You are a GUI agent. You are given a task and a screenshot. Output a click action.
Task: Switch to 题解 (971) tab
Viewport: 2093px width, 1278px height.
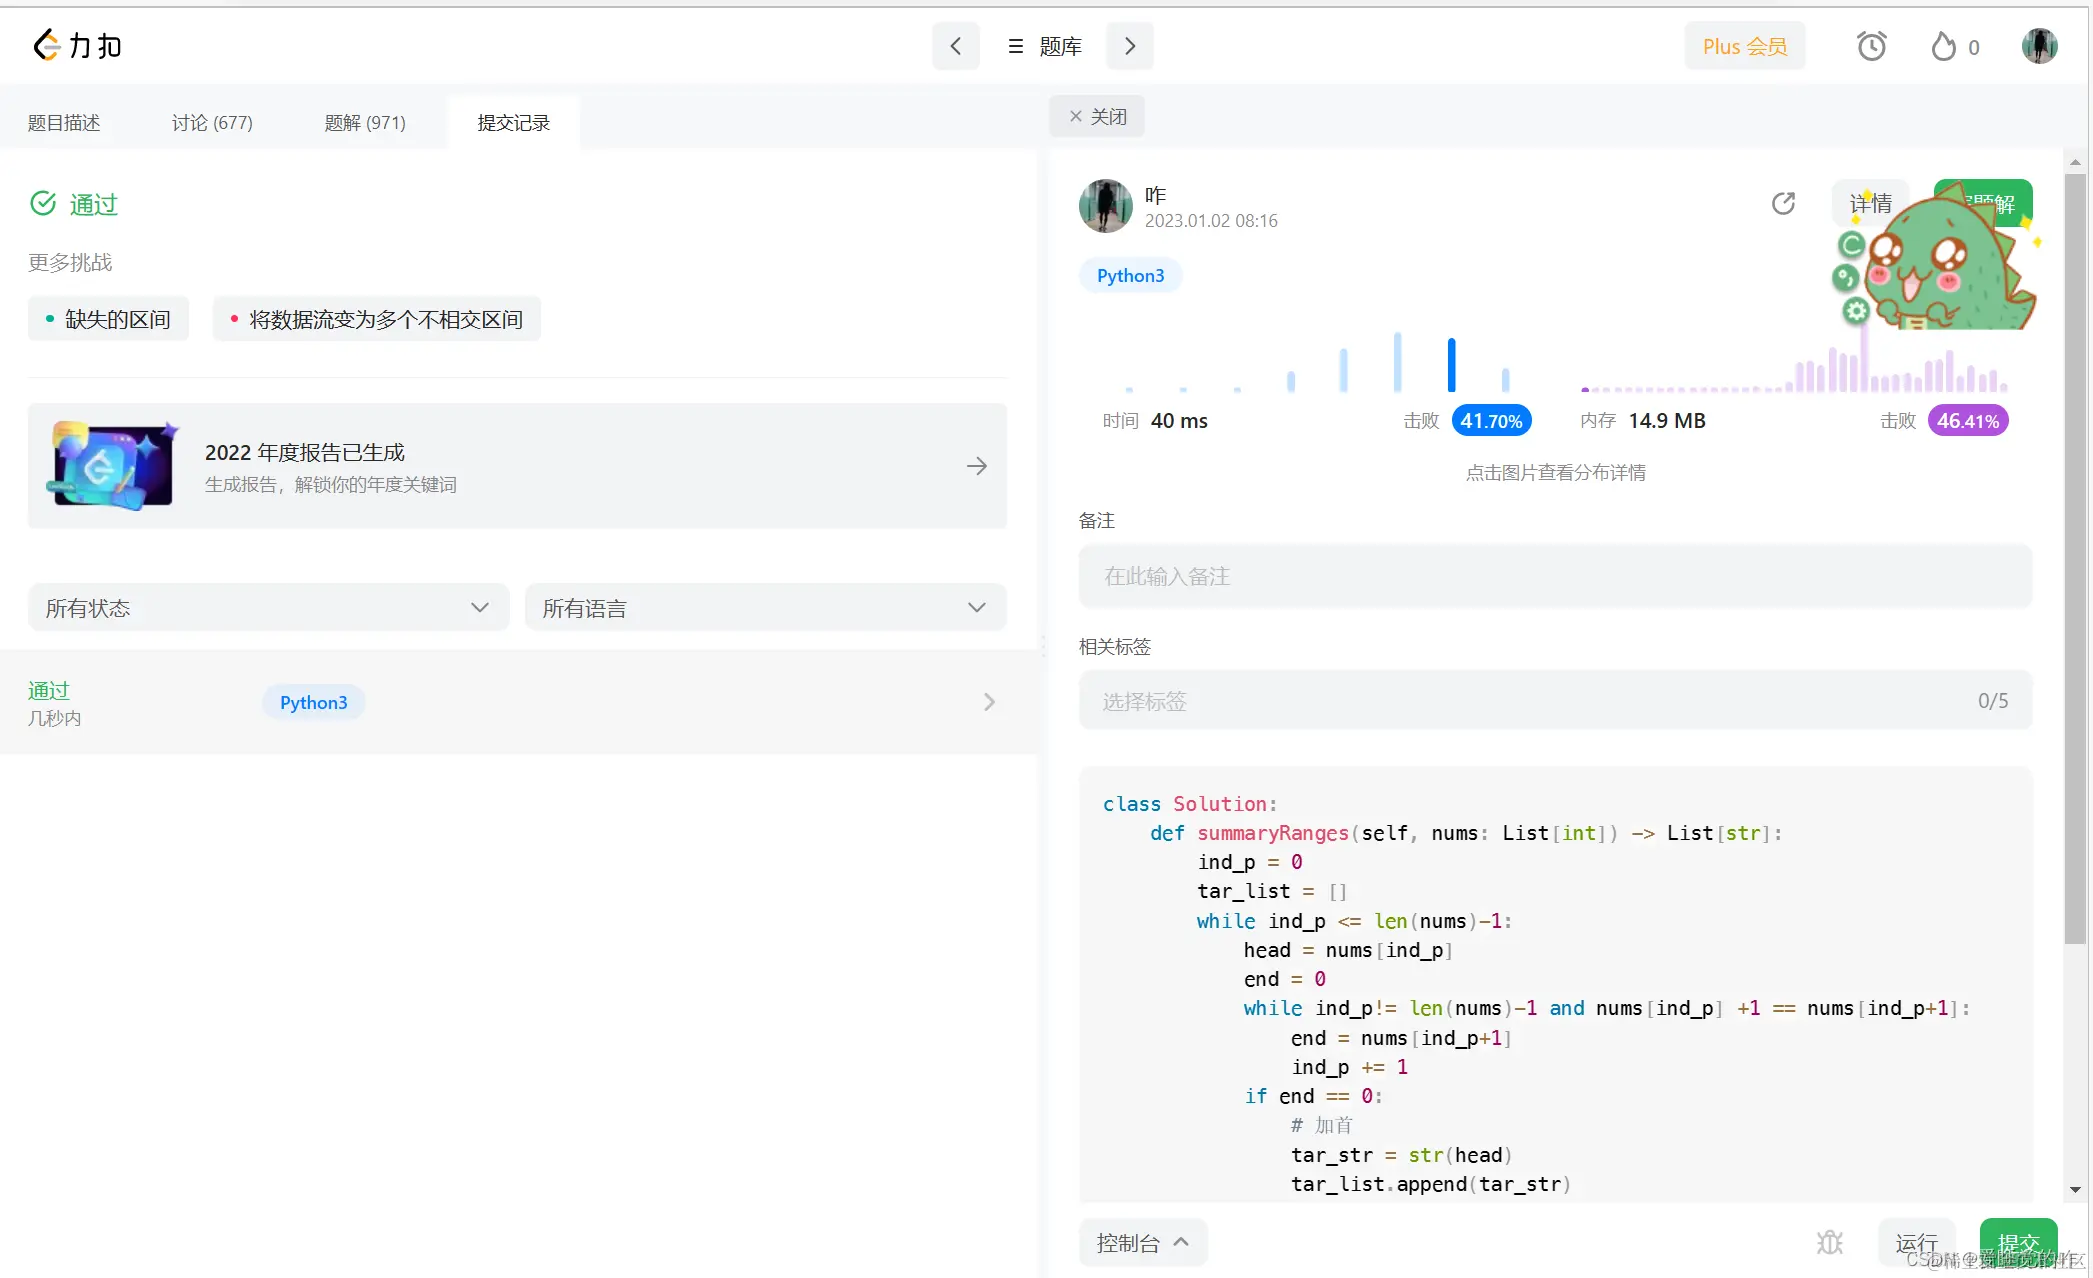(364, 123)
